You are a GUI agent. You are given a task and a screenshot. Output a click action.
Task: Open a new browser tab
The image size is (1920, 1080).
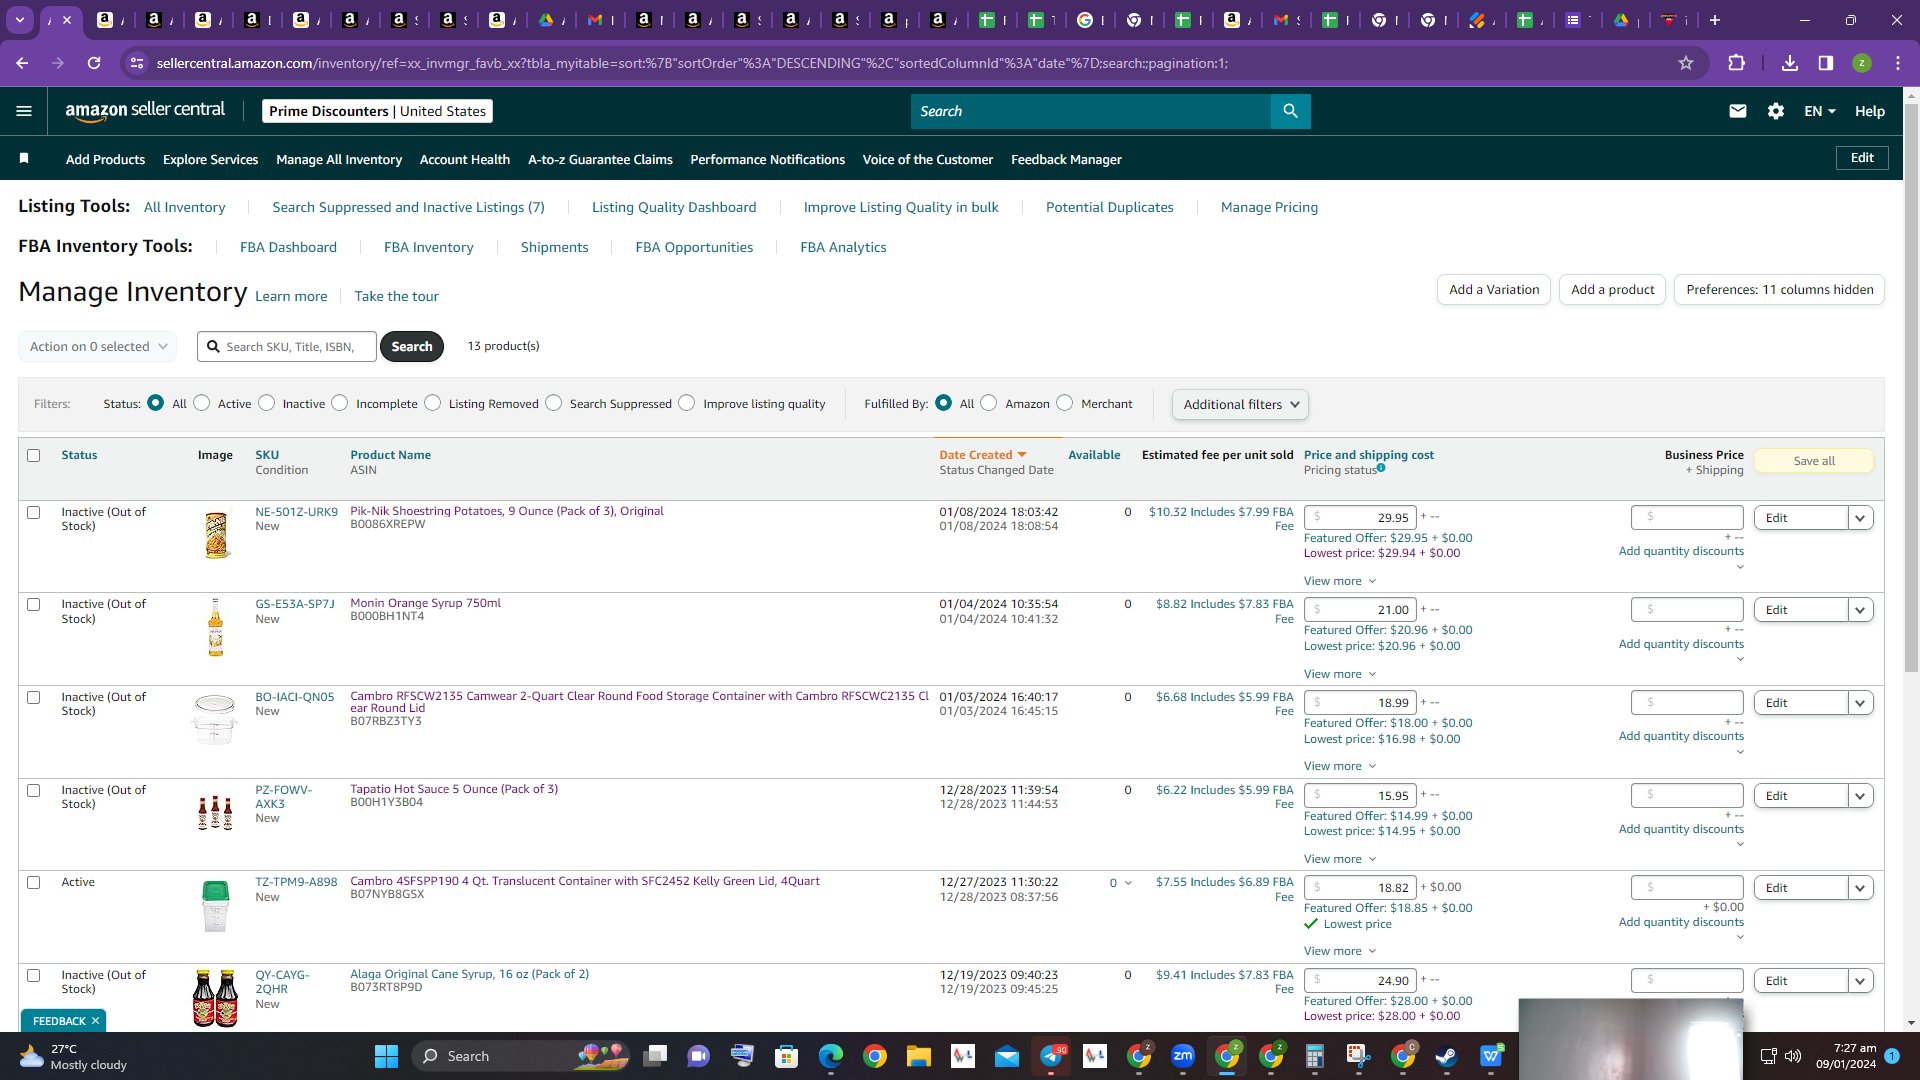tap(1715, 20)
